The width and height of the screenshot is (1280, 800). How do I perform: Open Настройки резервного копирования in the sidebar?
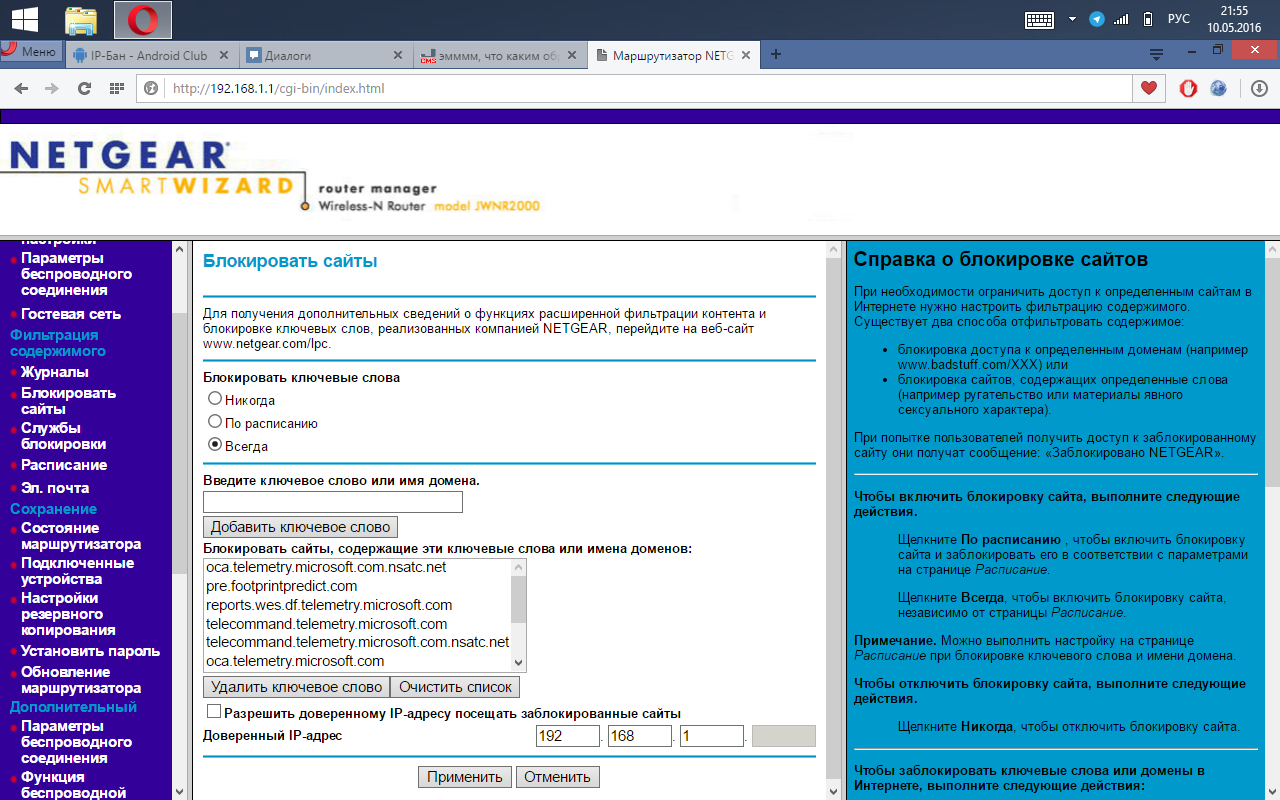(x=68, y=614)
